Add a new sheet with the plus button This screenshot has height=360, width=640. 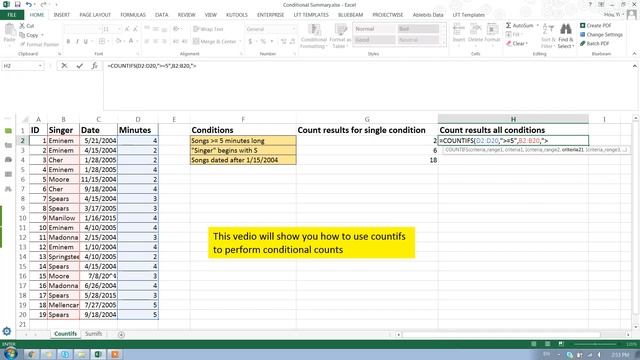121,334
